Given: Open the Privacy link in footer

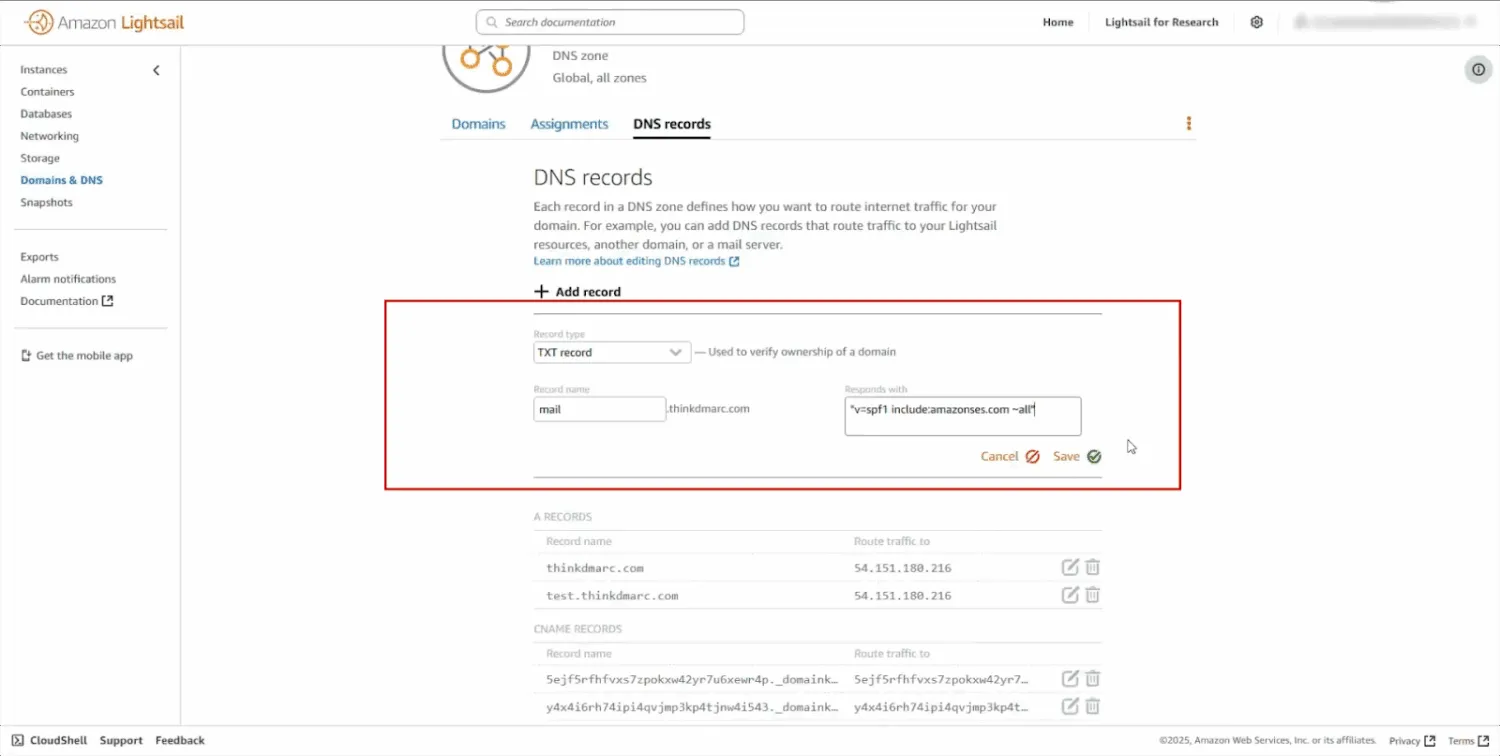Looking at the screenshot, I should 1412,741.
